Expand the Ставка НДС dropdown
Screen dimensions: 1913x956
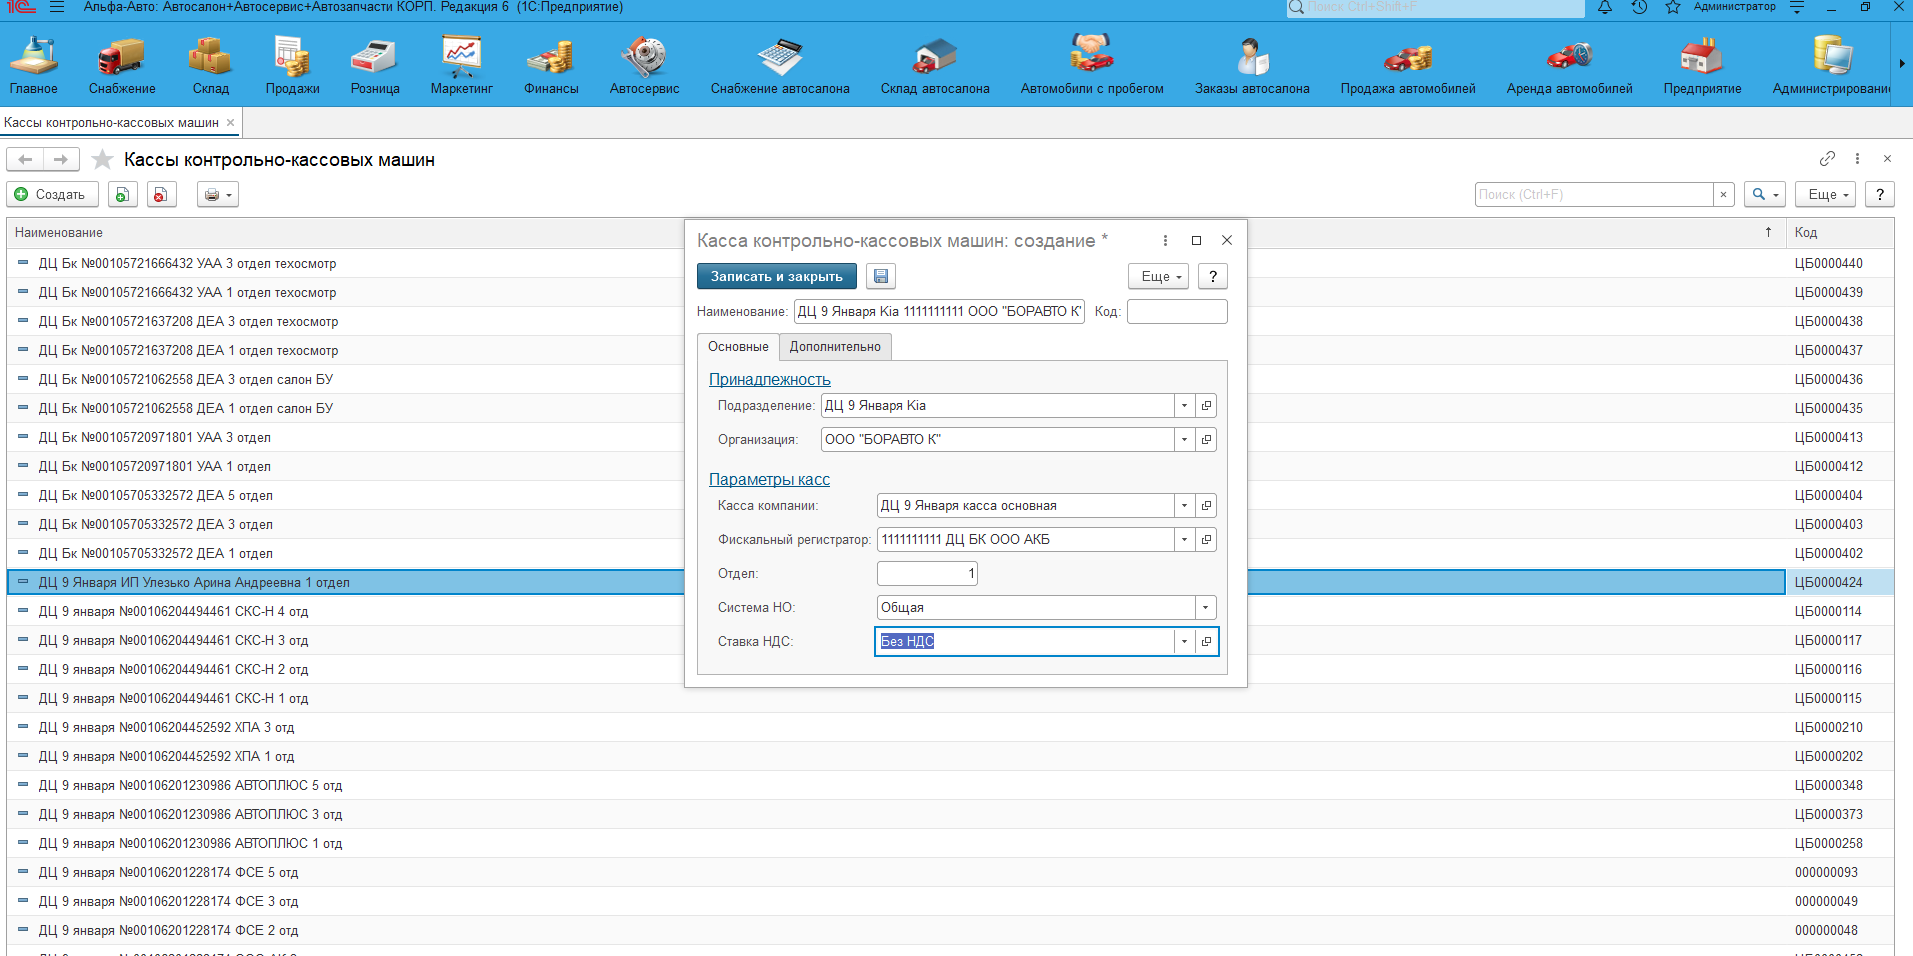click(x=1185, y=641)
